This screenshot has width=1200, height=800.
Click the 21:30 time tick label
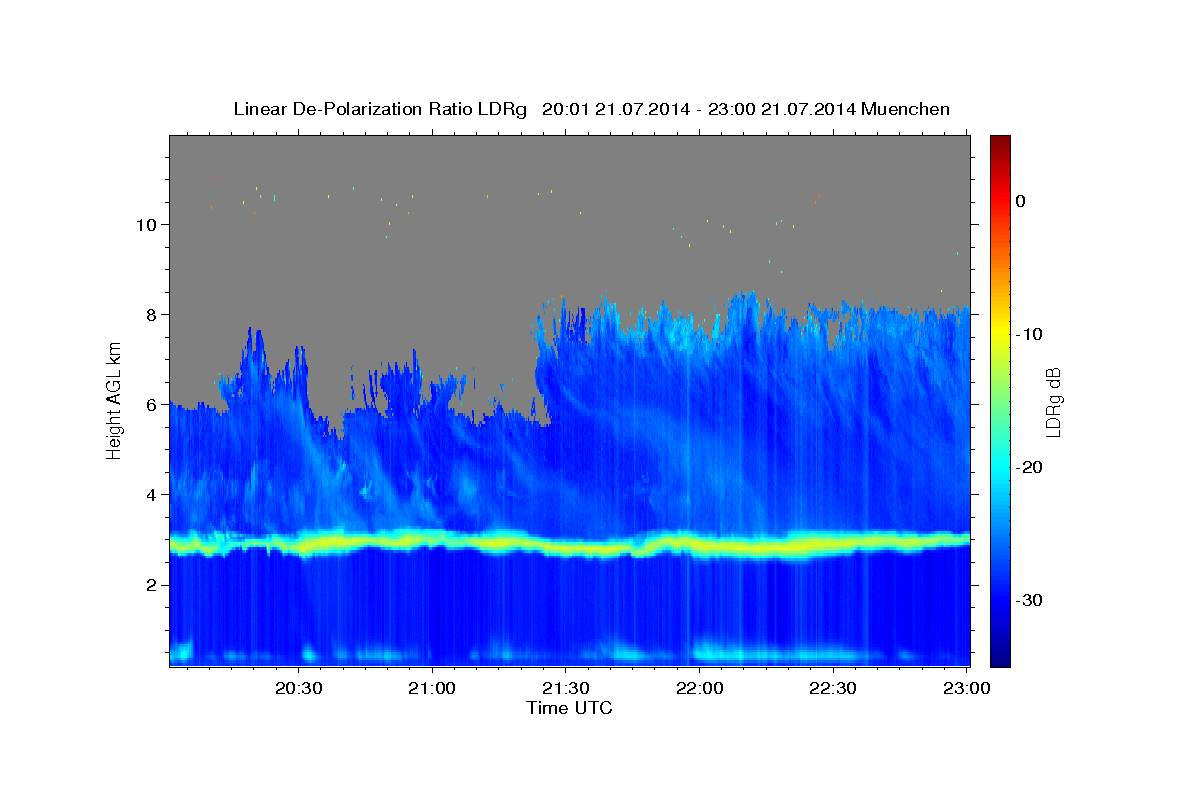tap(566, 688)
